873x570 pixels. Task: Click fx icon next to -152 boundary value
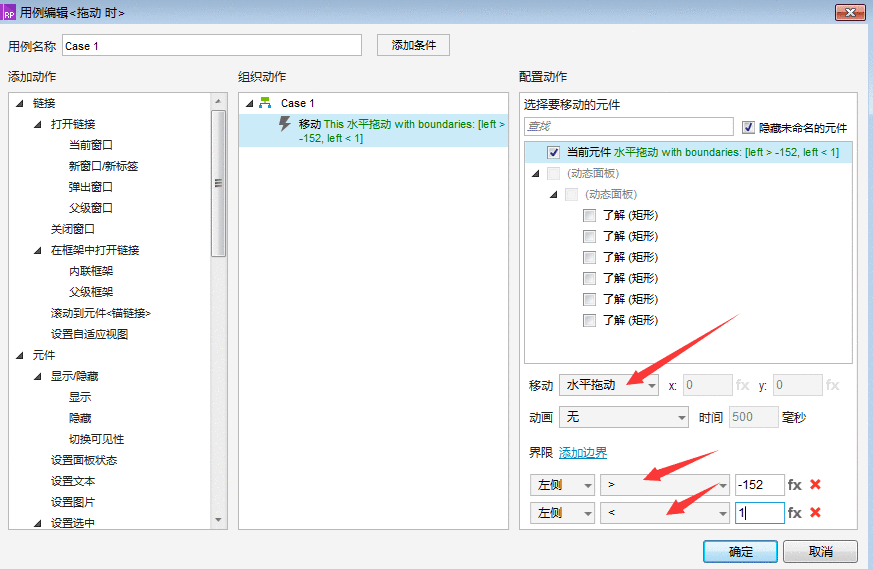[x=794, y=485]
